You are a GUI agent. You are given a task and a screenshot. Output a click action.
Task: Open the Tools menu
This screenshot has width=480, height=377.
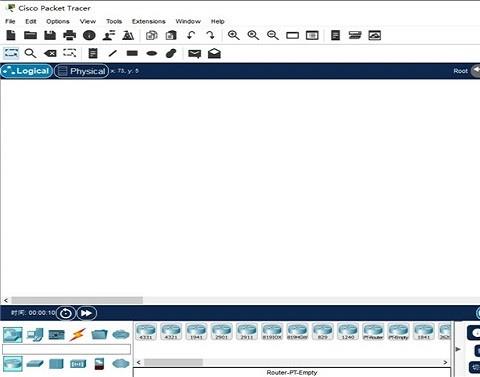(114, 21)
